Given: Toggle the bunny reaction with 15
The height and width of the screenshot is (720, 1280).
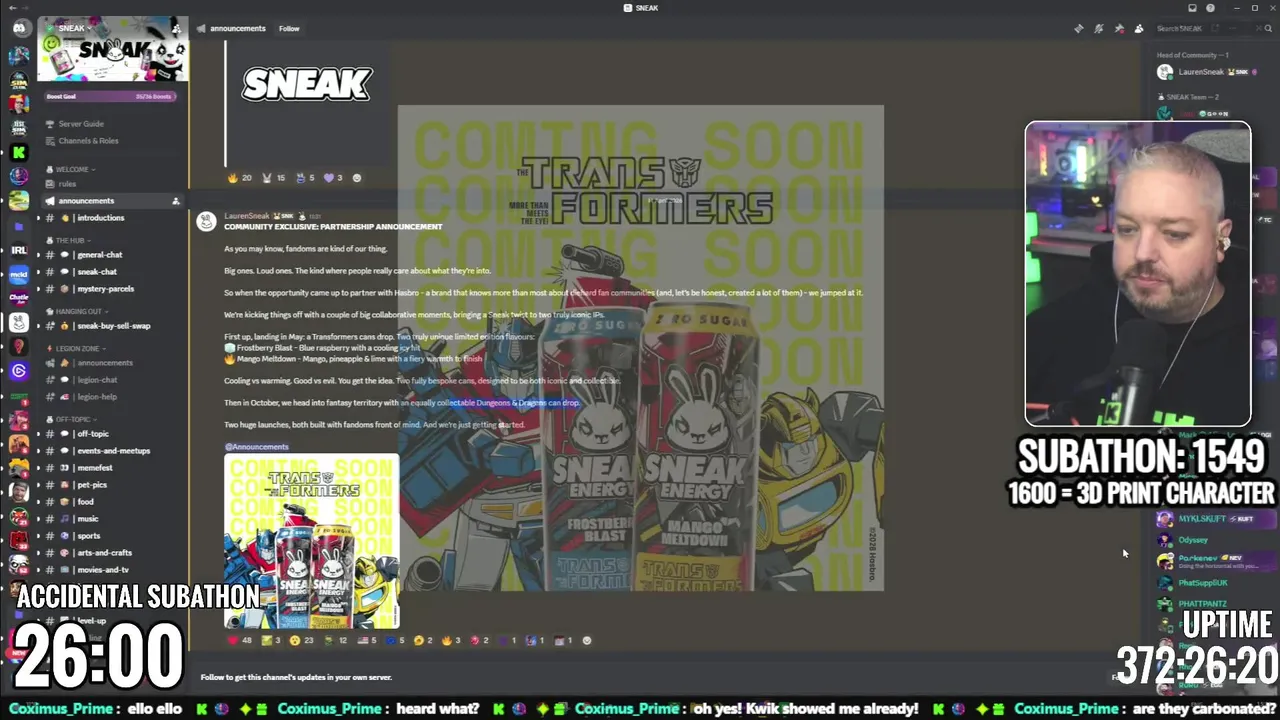Looking at the screenshot, I should [x=273, y=178].
